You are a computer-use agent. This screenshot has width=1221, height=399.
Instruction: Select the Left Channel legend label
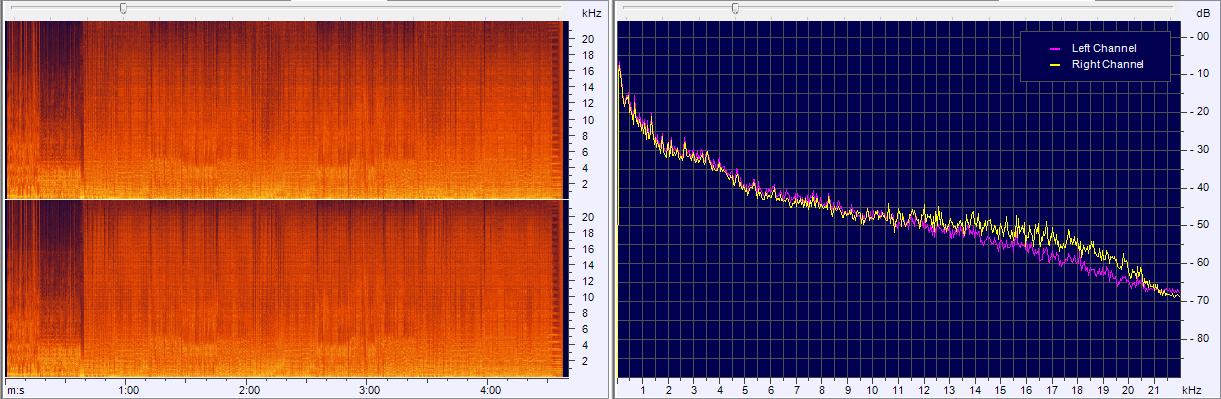[1104, 48]
